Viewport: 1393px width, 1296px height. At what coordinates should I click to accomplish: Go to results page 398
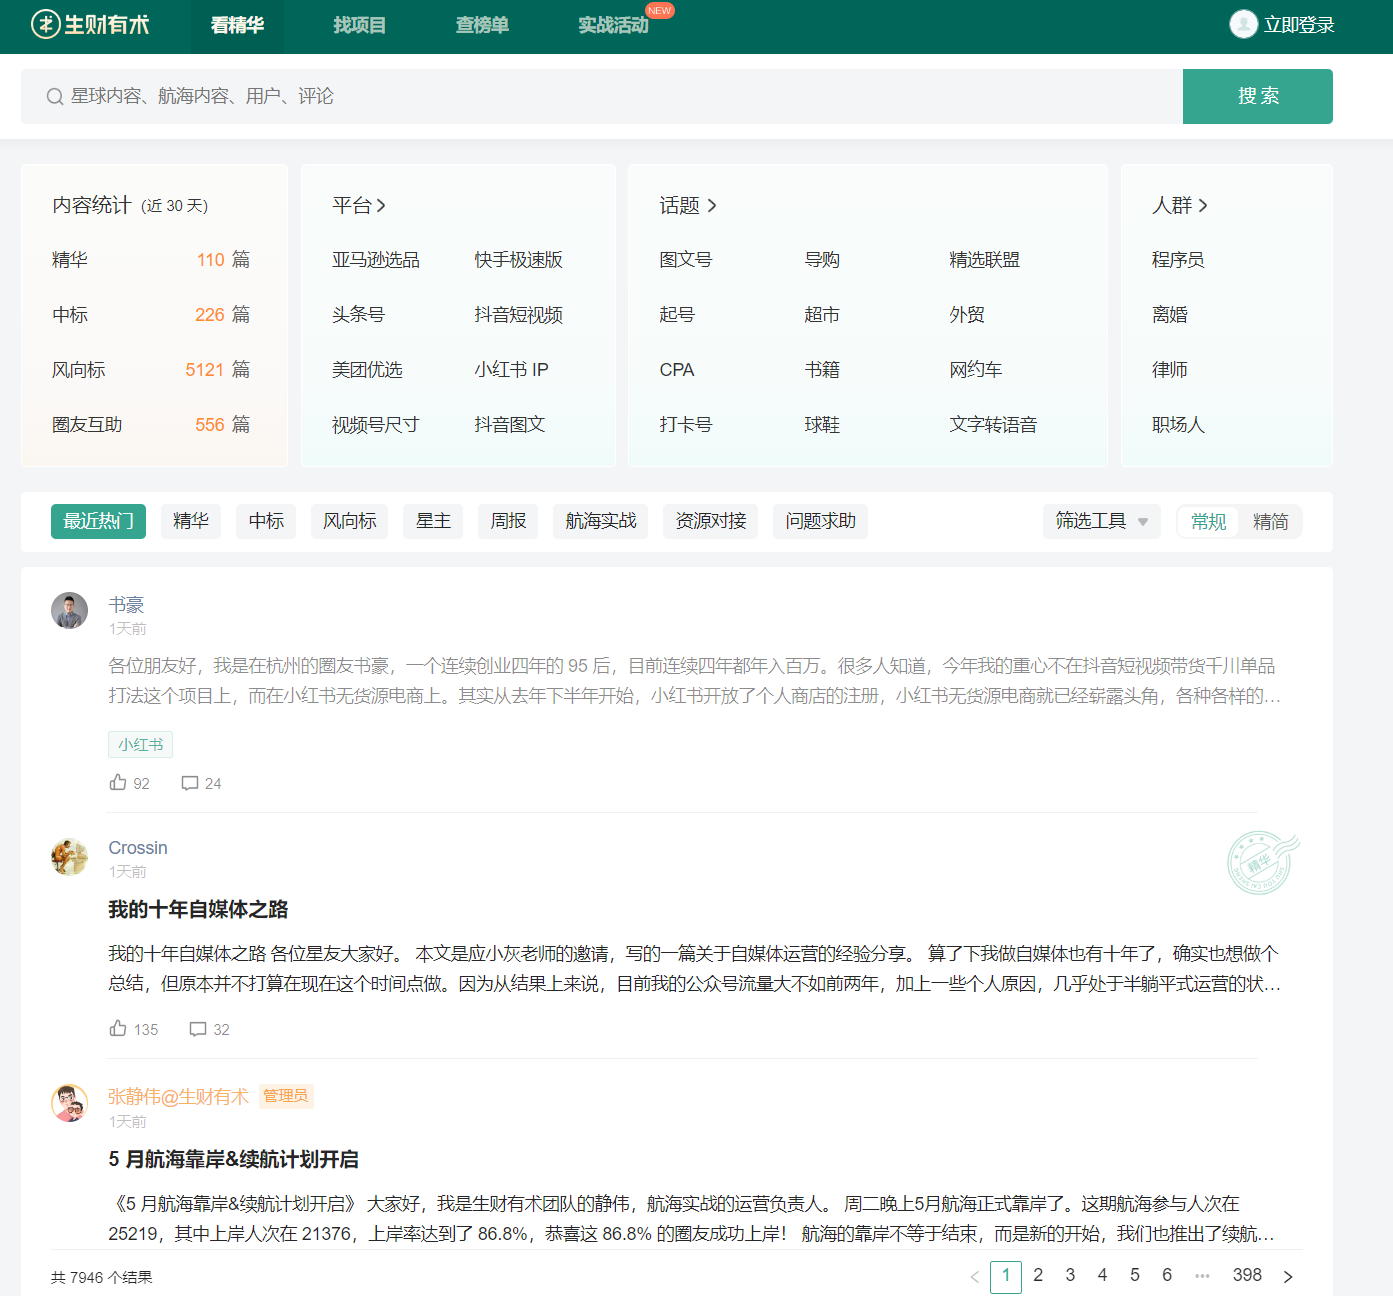(1247, 1276)
